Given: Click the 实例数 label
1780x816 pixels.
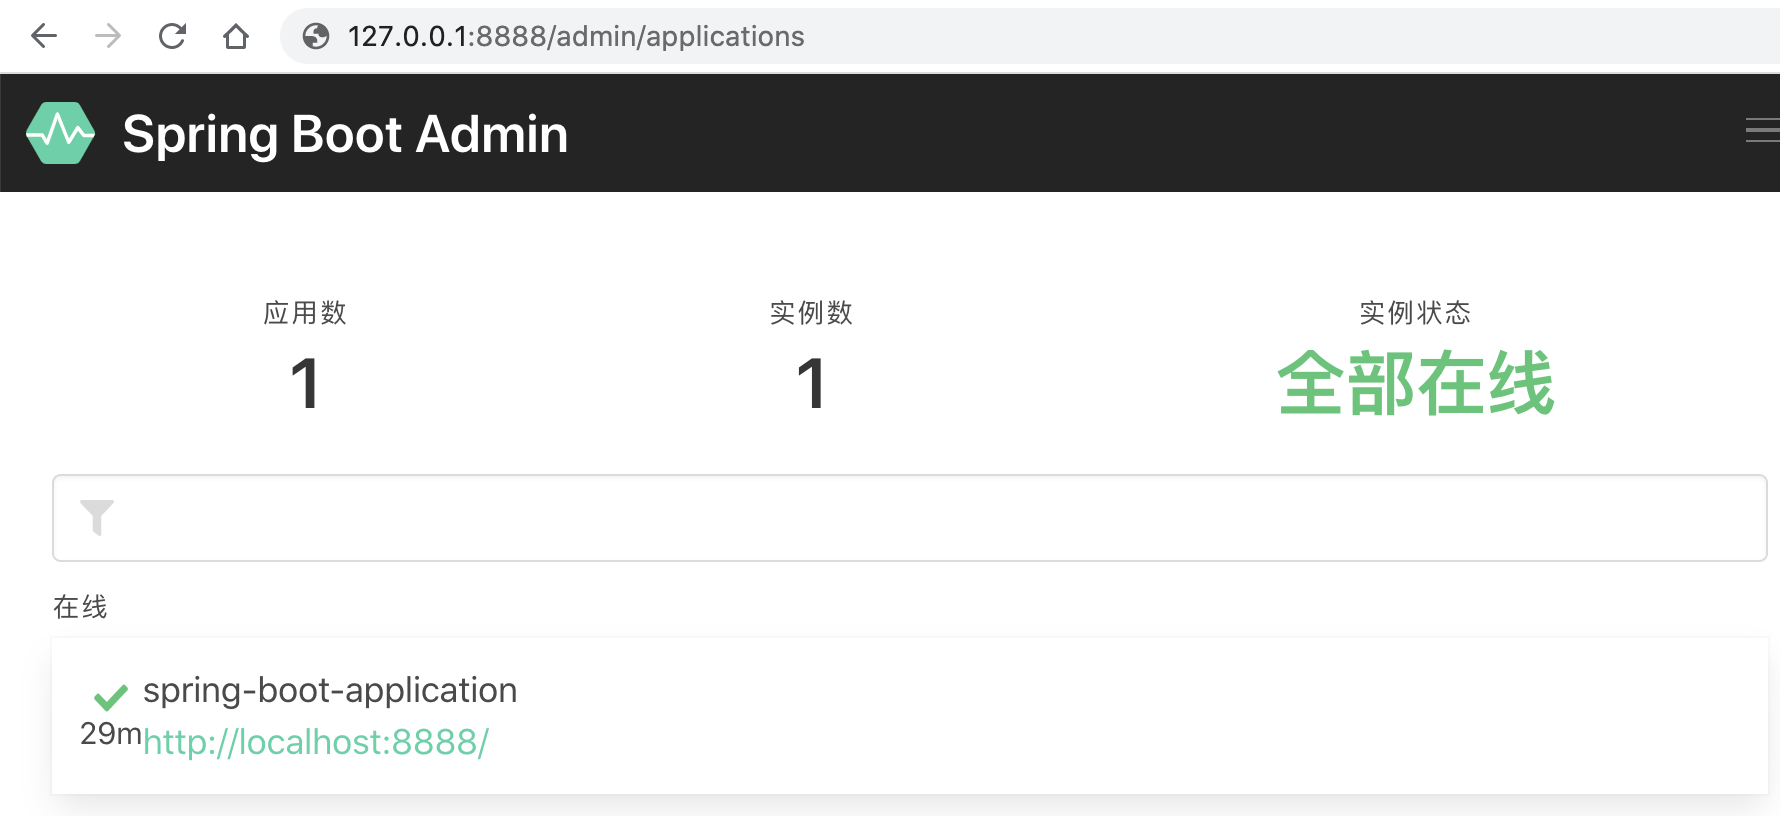Looking at the screenshot, I should pyautogui.click(x=811, y=313).
